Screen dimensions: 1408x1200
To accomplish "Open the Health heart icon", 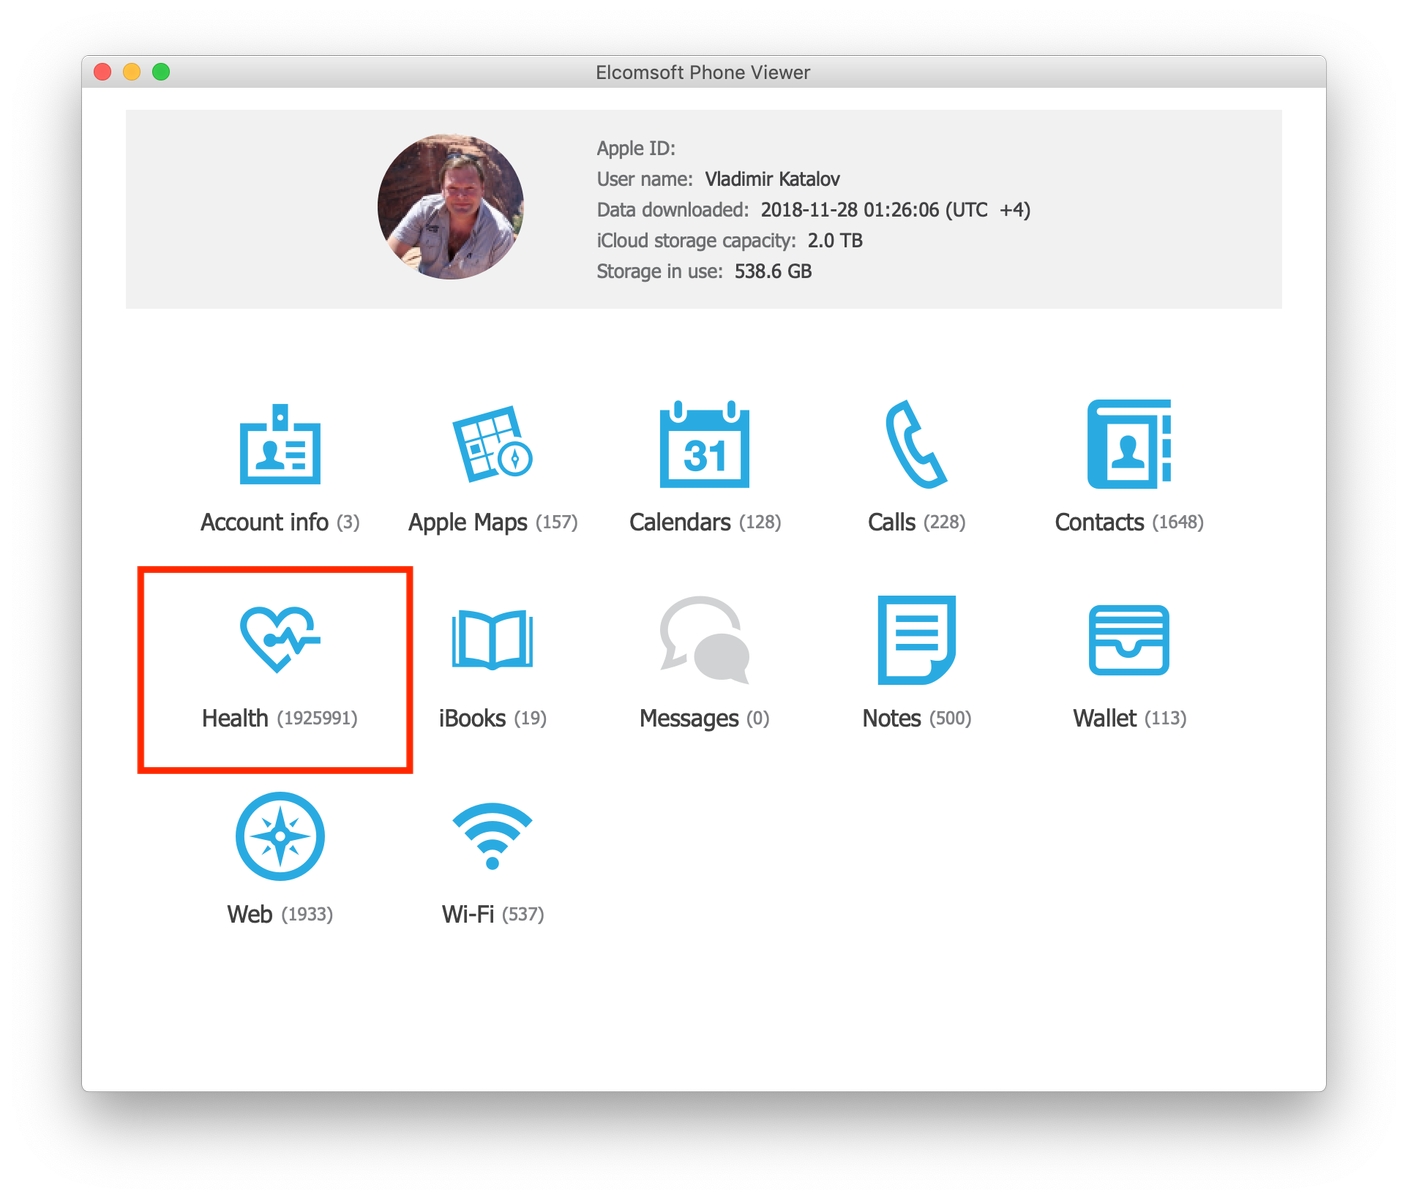I will click(279, 640).
